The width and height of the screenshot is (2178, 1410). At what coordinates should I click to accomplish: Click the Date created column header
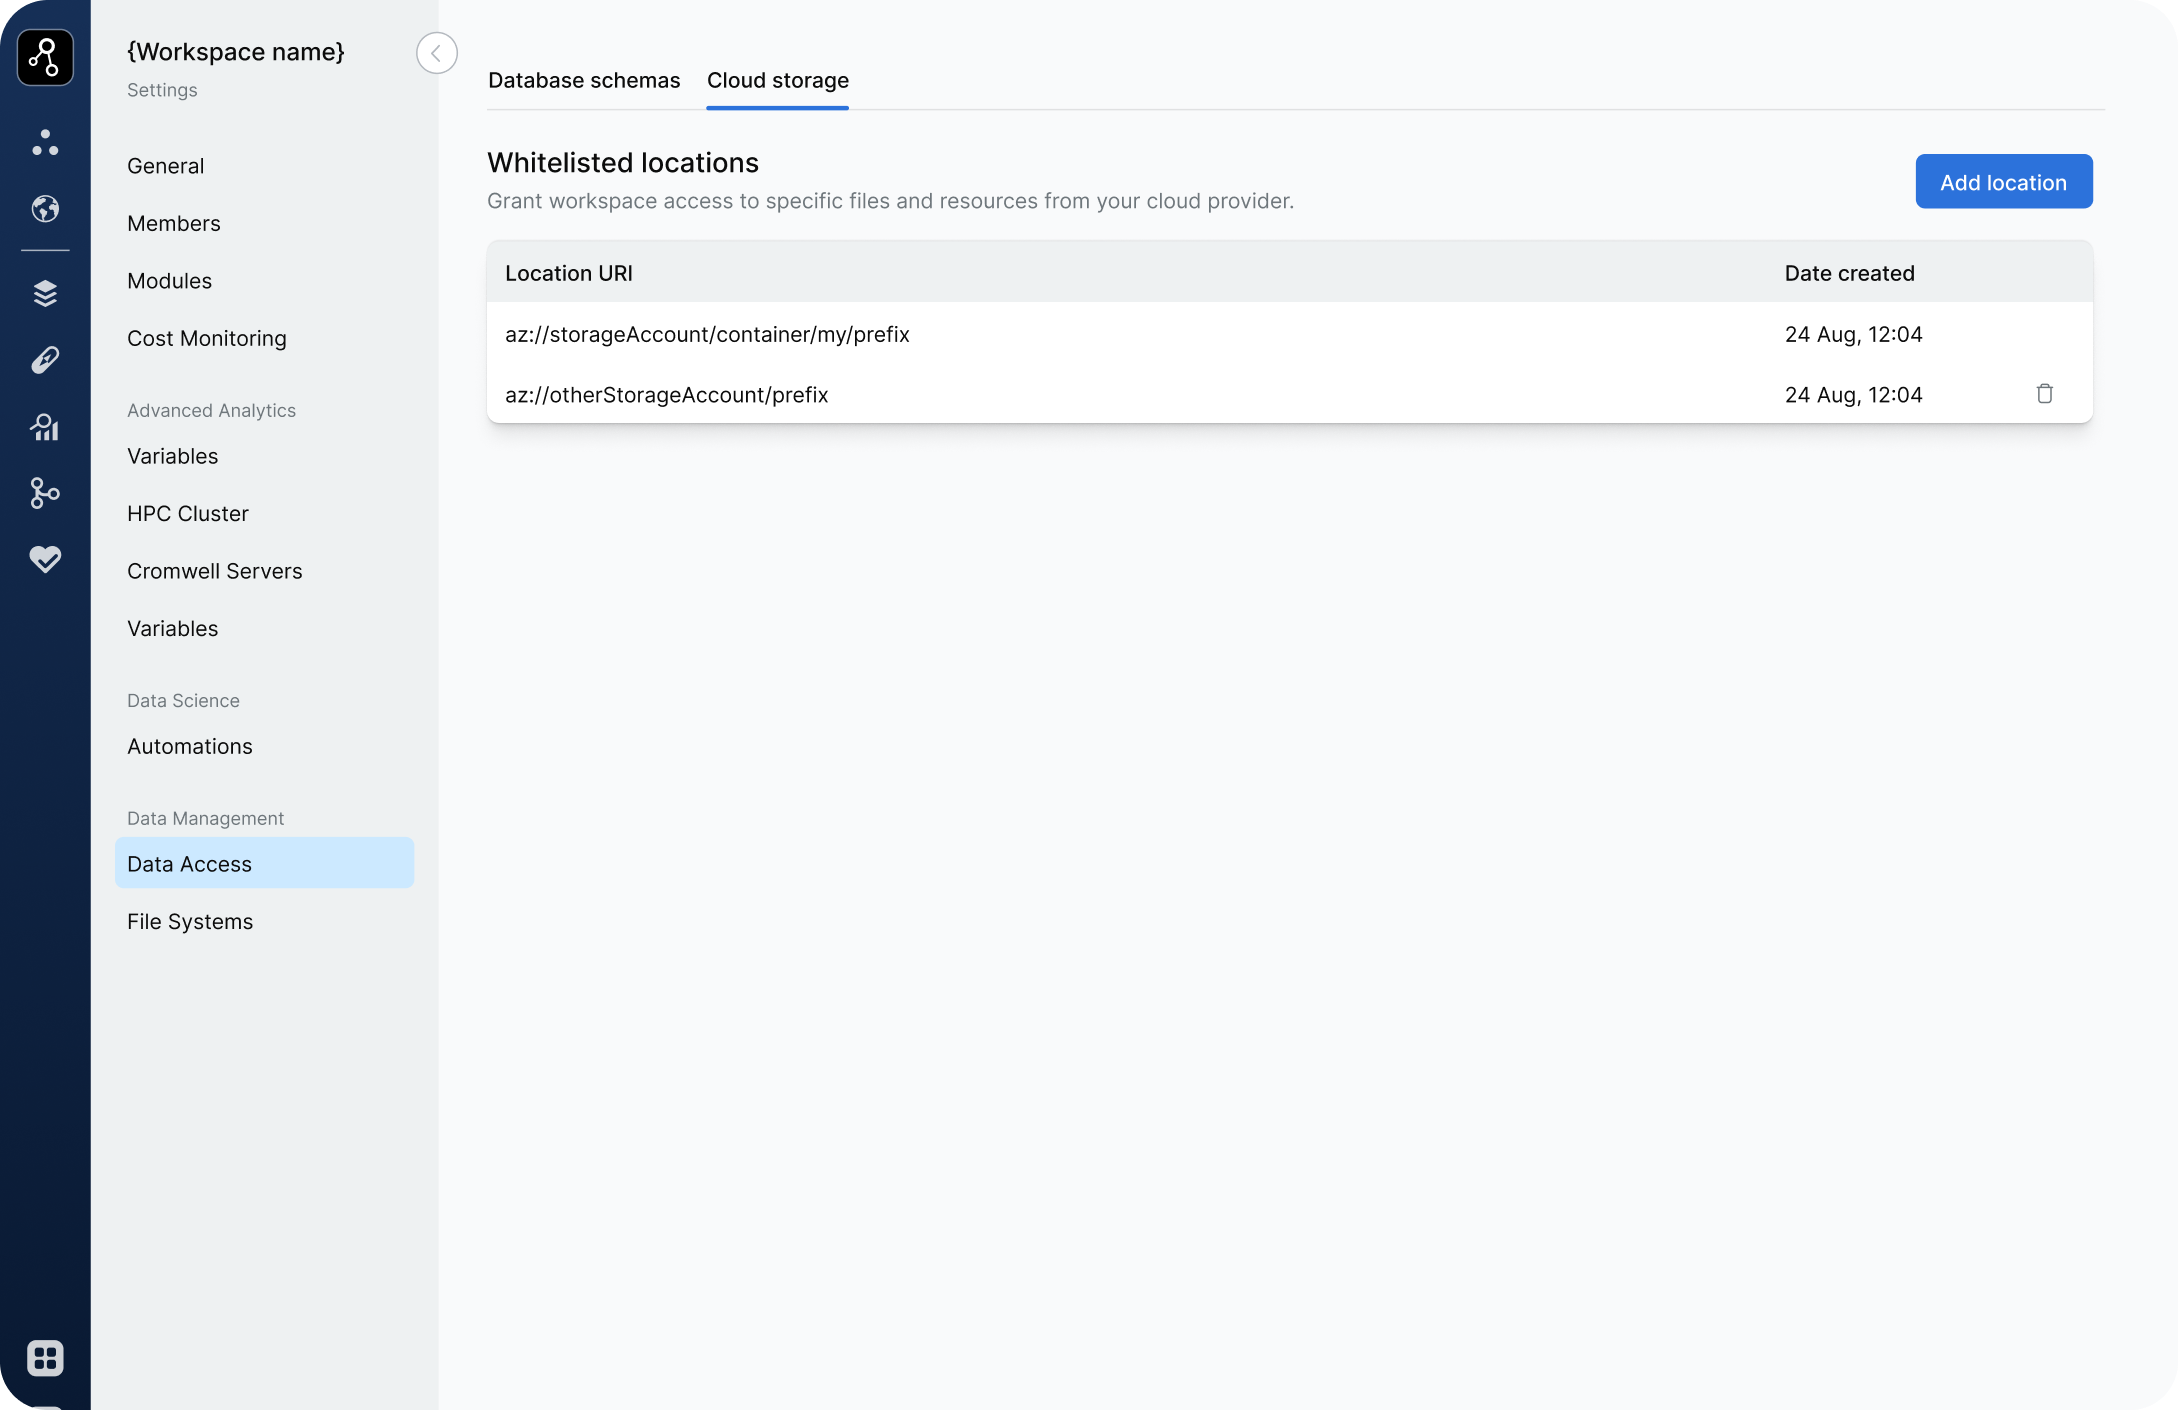pyautogui.click(x=1850, y=273)
